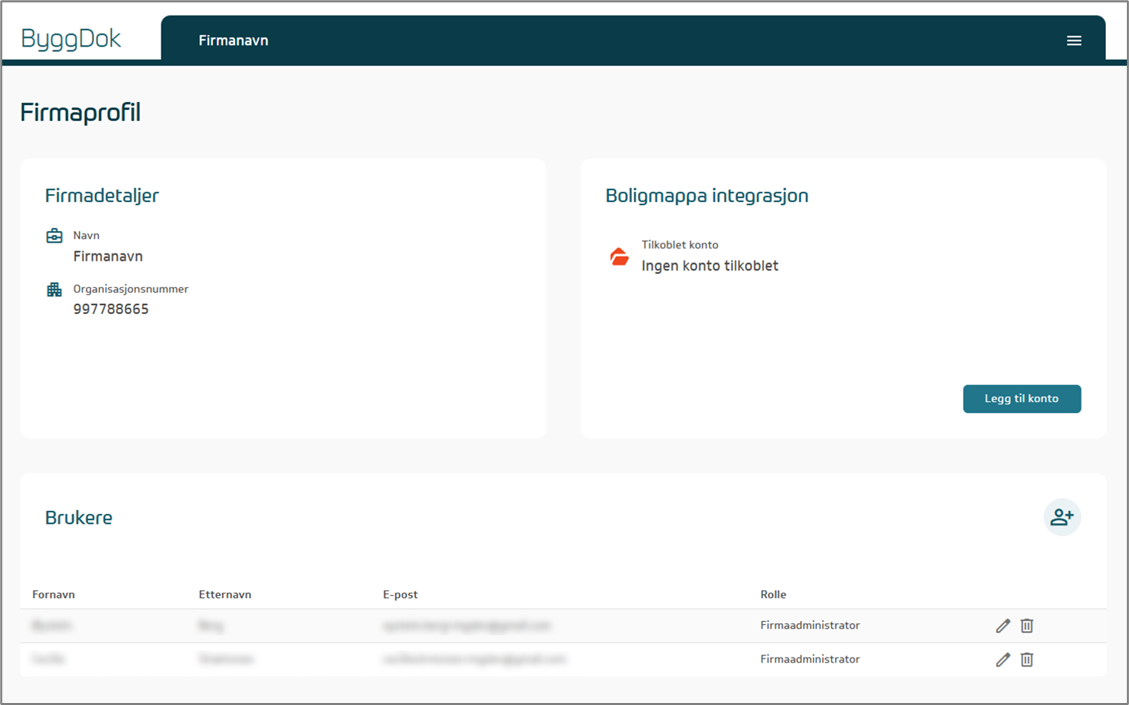Click the first user's email address
The image size is (1129, 705).
point(467,626)
